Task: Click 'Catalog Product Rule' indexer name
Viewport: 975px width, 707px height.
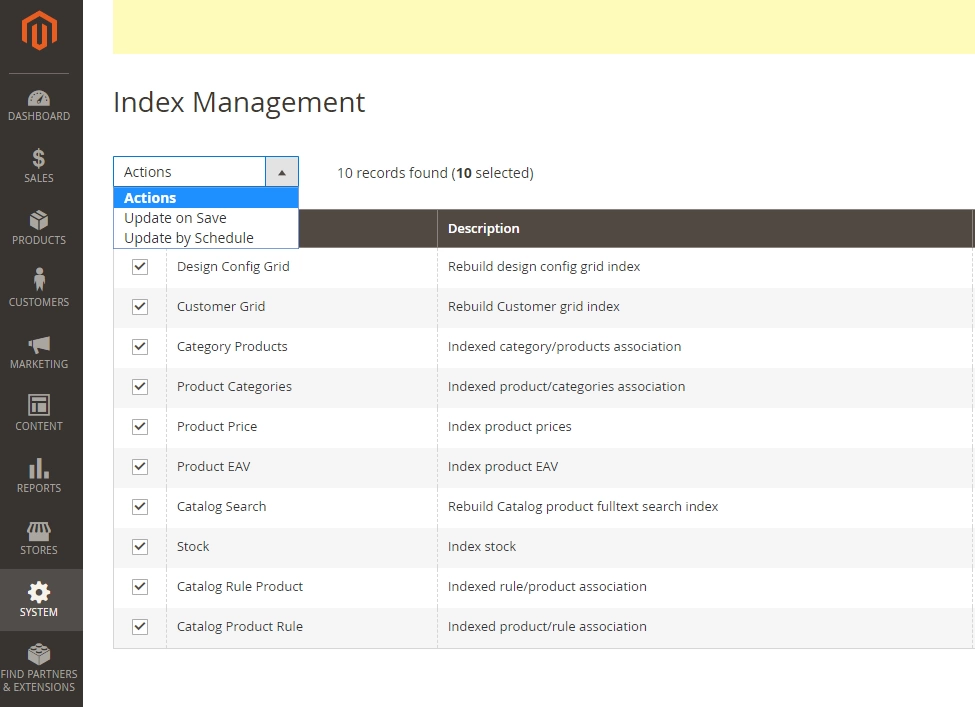Action: click(240, 627)
